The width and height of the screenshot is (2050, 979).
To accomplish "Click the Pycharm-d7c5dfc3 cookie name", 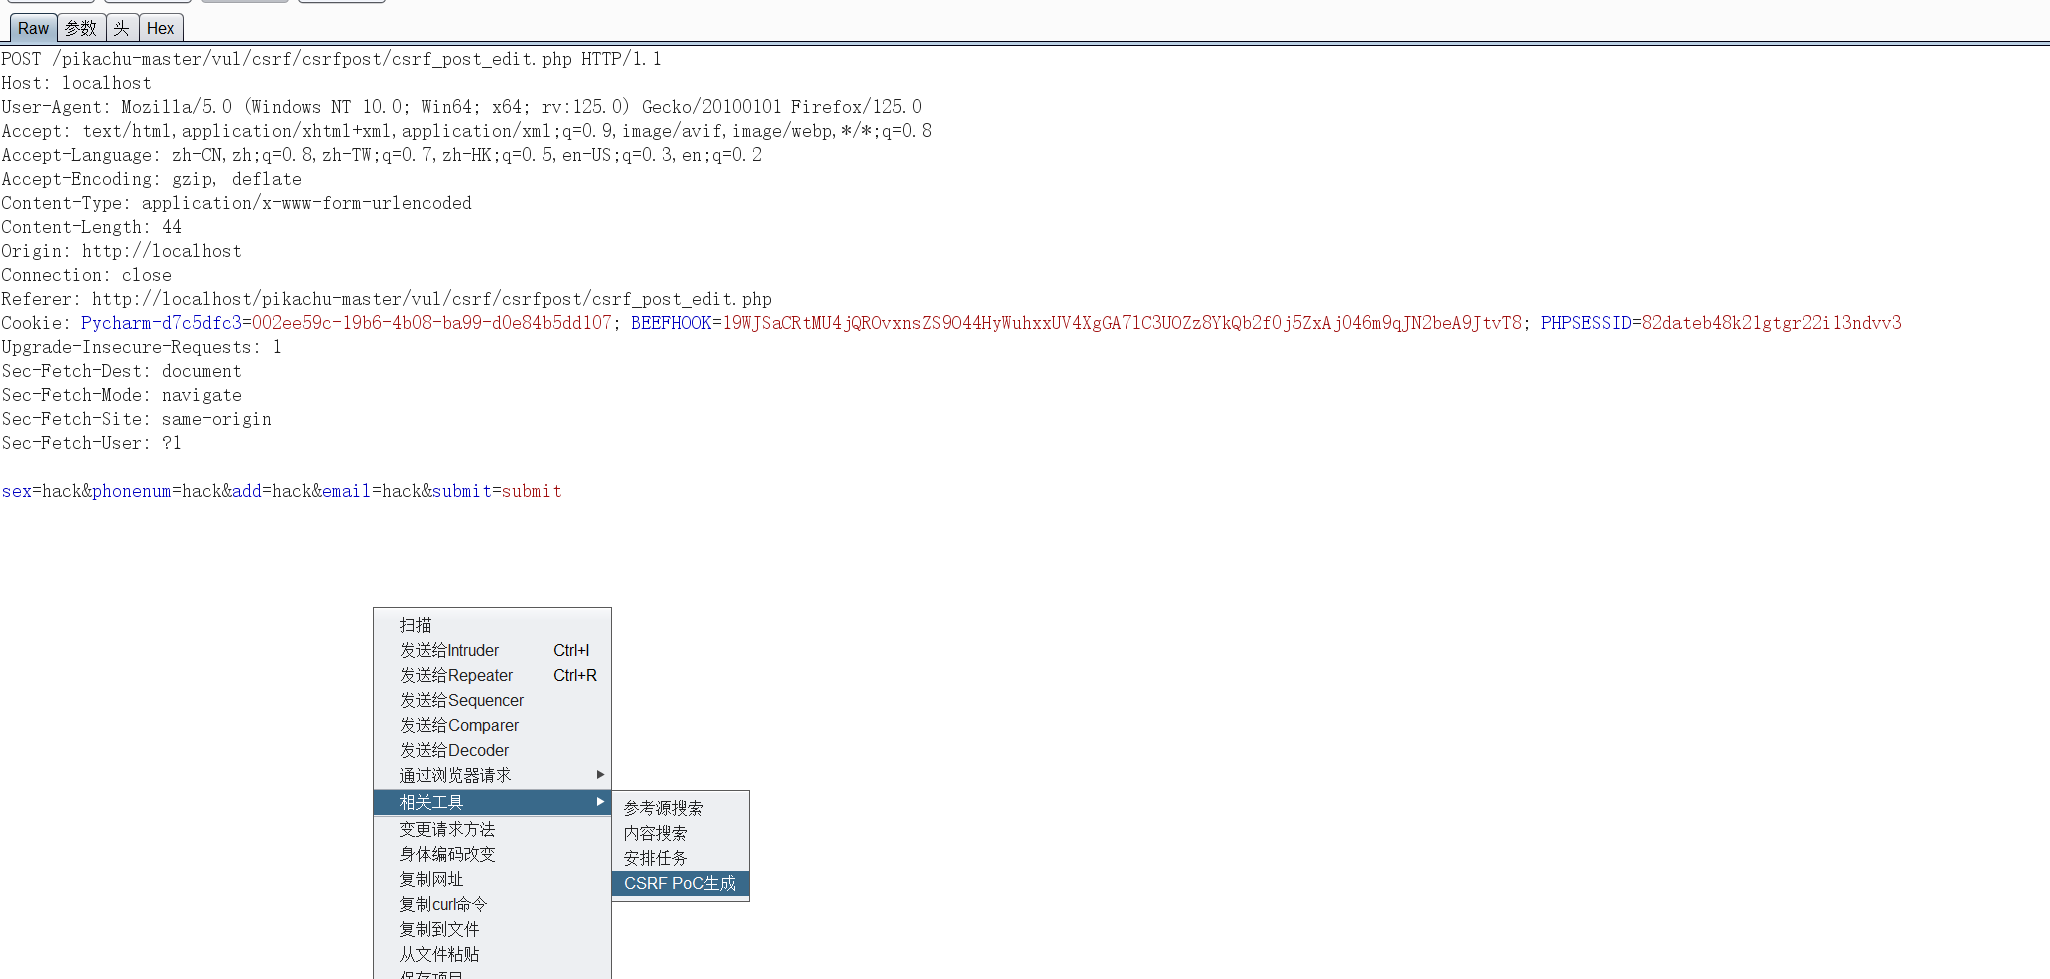I will [x=161, y=323].
